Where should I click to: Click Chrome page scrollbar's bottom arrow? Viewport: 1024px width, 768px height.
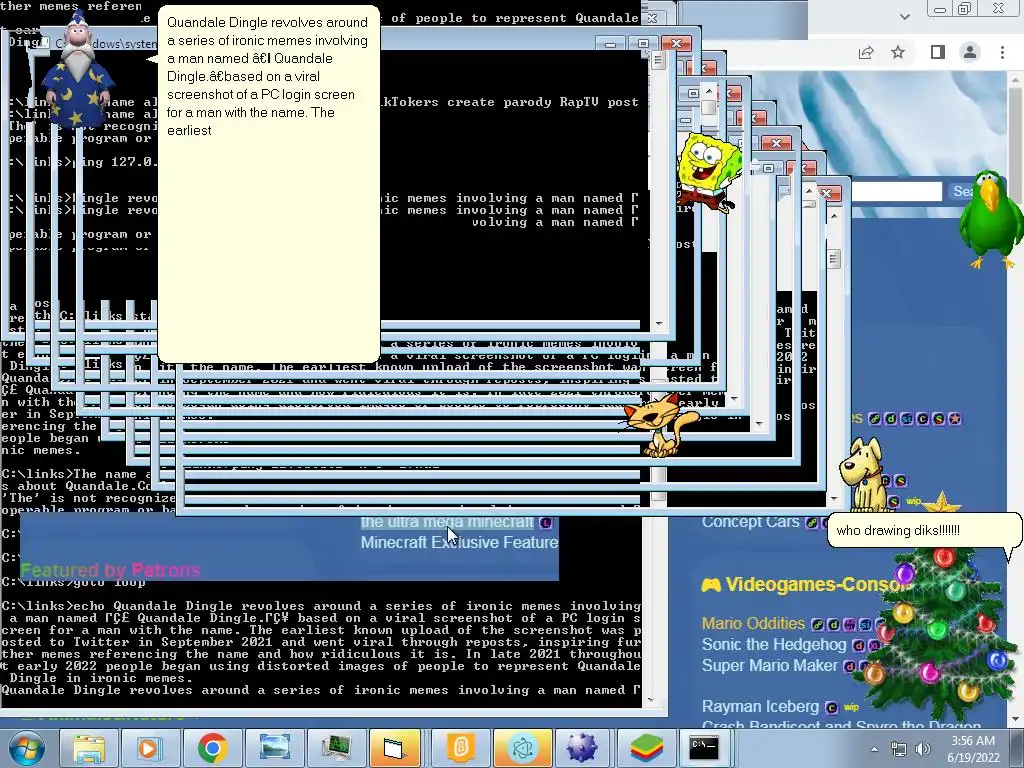coord(1015,718)
